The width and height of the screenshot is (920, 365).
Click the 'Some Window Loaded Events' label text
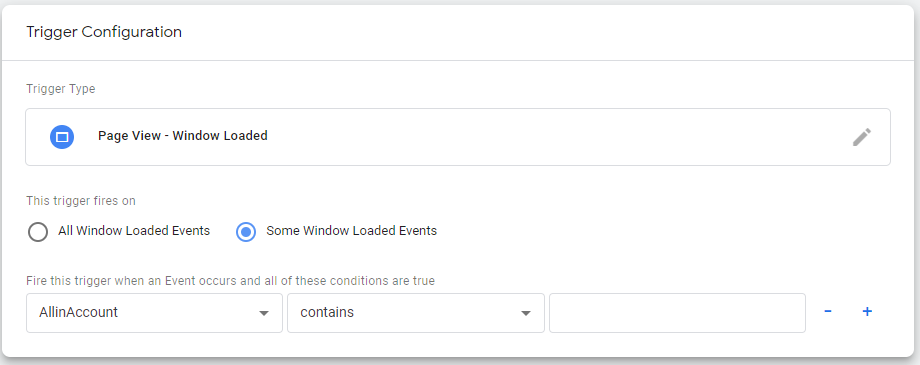[x=351, y=231]
